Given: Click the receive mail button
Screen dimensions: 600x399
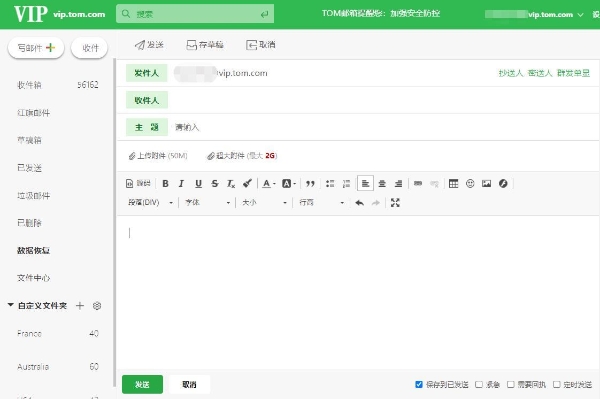Looking at the screenshot, I should coord(90,48).
